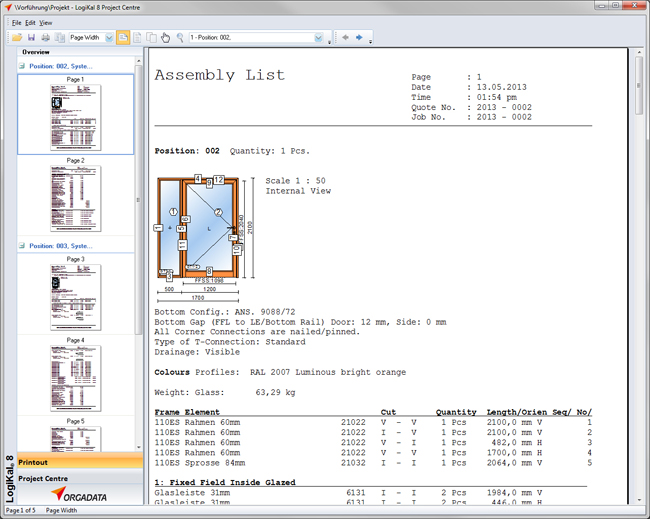Image resolution: width=650 pixels, height=519 pixels.
Task: Open the Edit menu
Action: 30,23
